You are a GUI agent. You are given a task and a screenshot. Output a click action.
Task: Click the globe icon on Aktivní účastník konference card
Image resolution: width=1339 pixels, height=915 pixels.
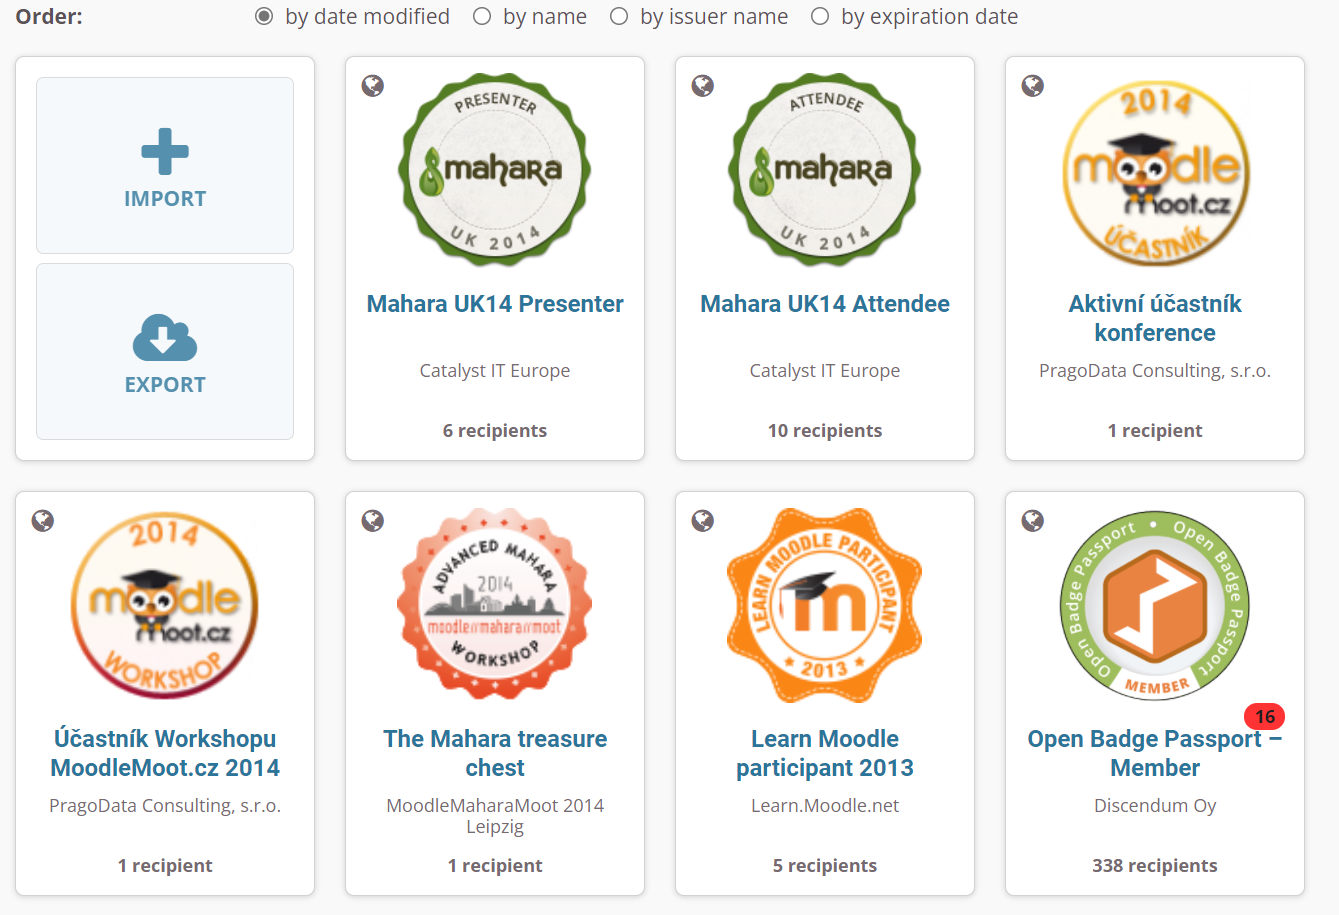[1032, 86]
